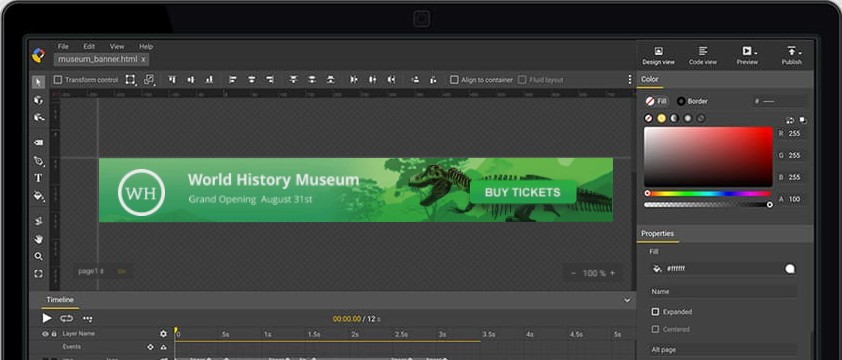The width and height of the screenshot is (842, 360).
Task: Open the page1 selector dropdown
Action: 91,271
